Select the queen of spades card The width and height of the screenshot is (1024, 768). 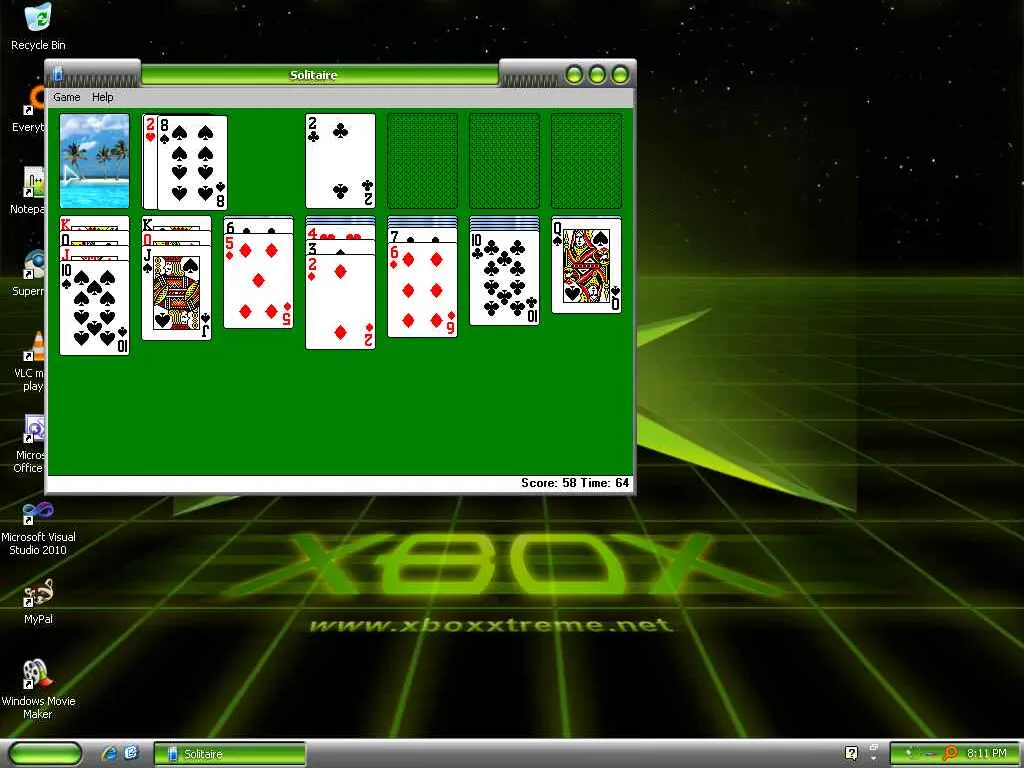[586, 266]
